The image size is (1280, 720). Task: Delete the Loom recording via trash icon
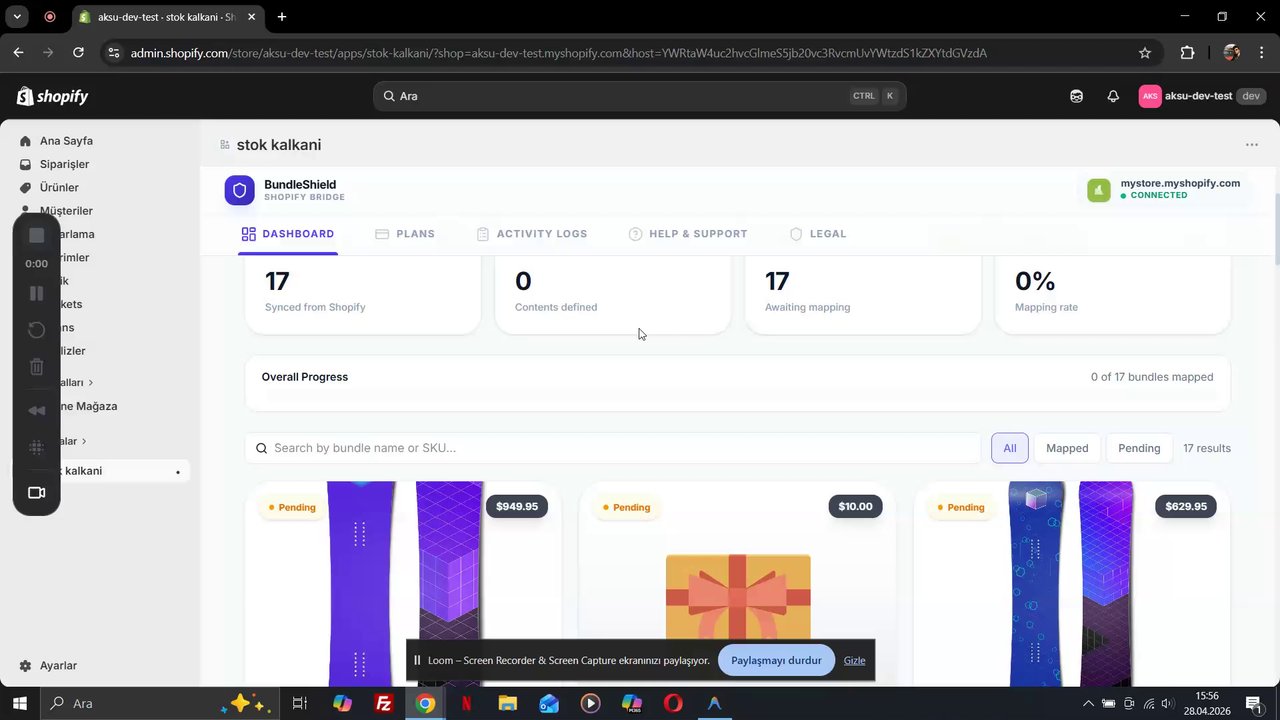(x=36, y=367)
